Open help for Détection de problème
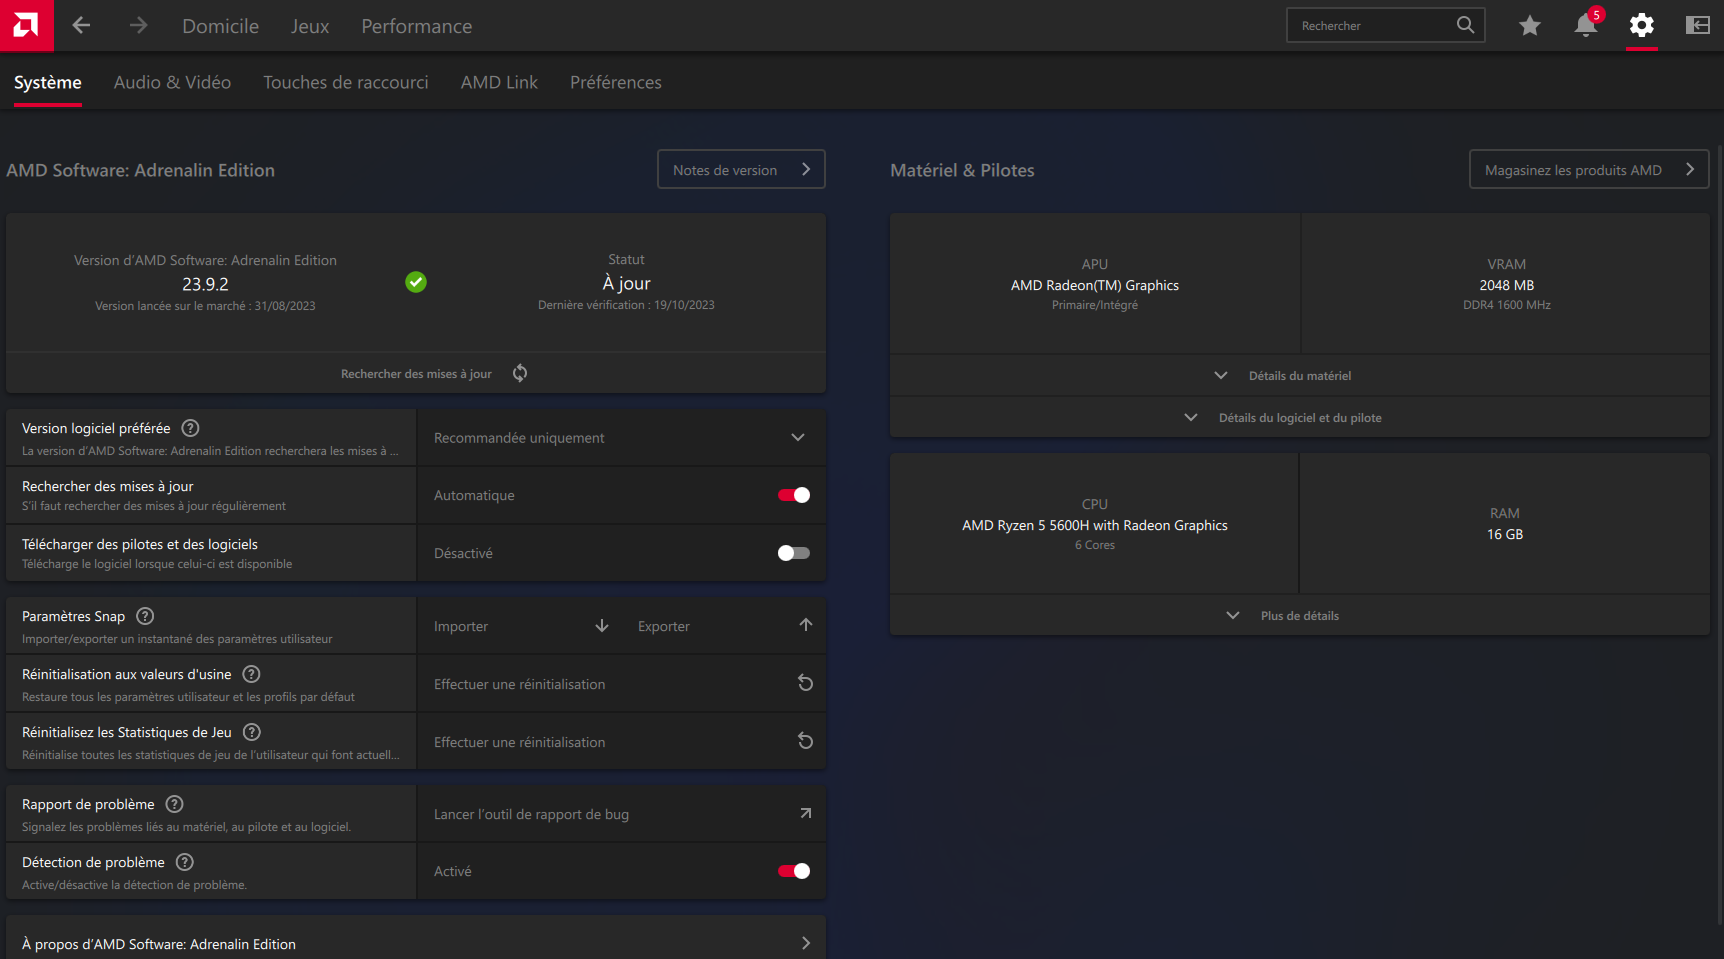 pyautogui.click(x=184, y=862)
